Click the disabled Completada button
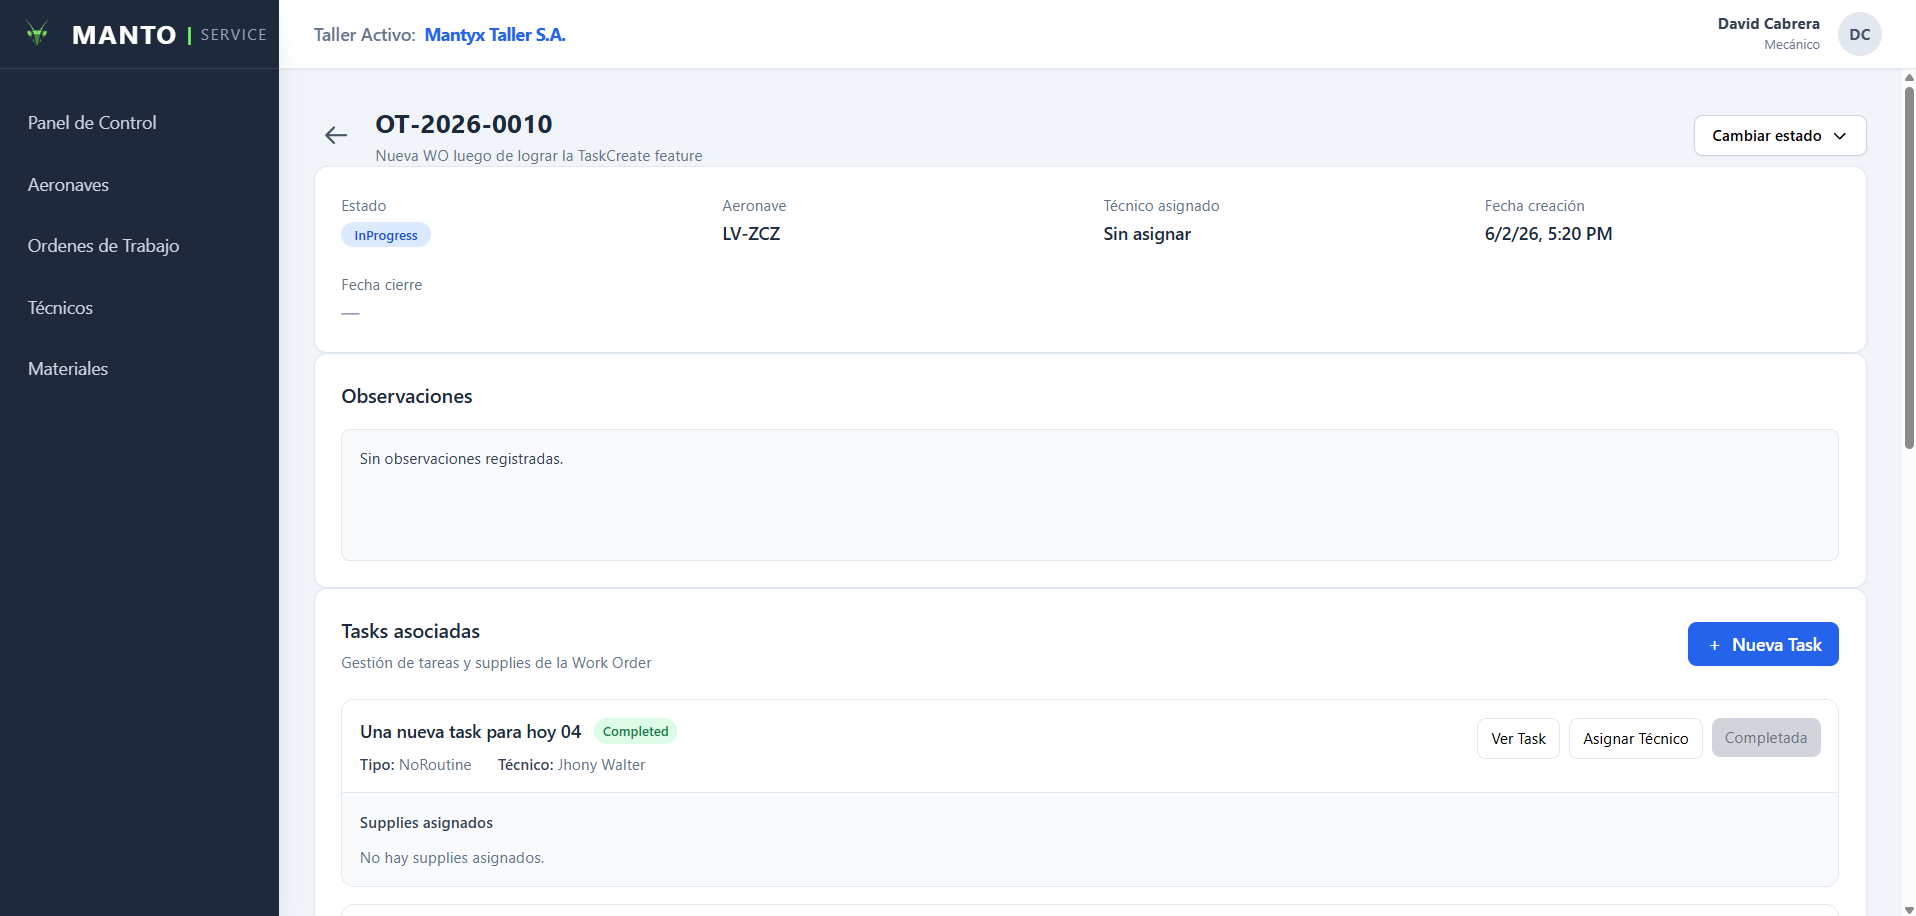Image resolution: width=1916 pixels, height=916 pixels. pyautogui.click(x=1766, y=738)
